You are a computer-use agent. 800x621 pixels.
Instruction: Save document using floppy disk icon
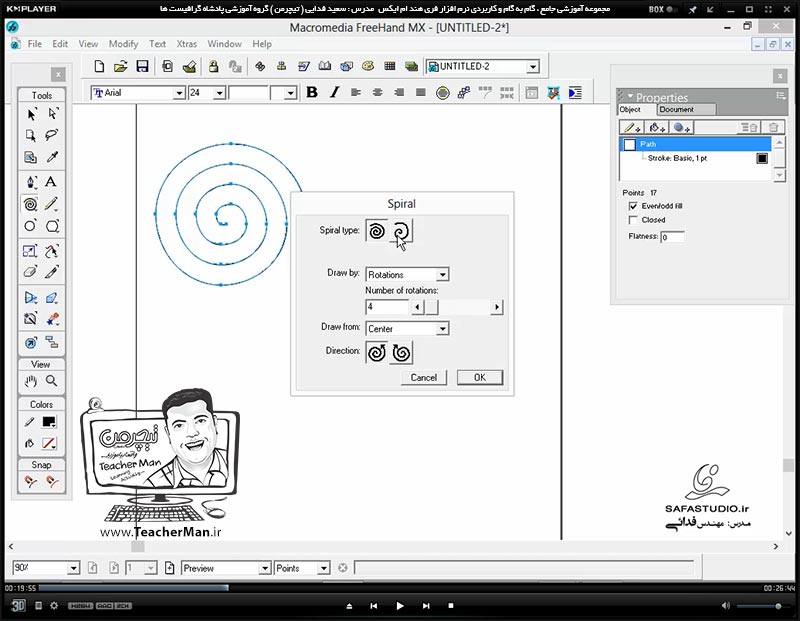(x=142, y=66)
